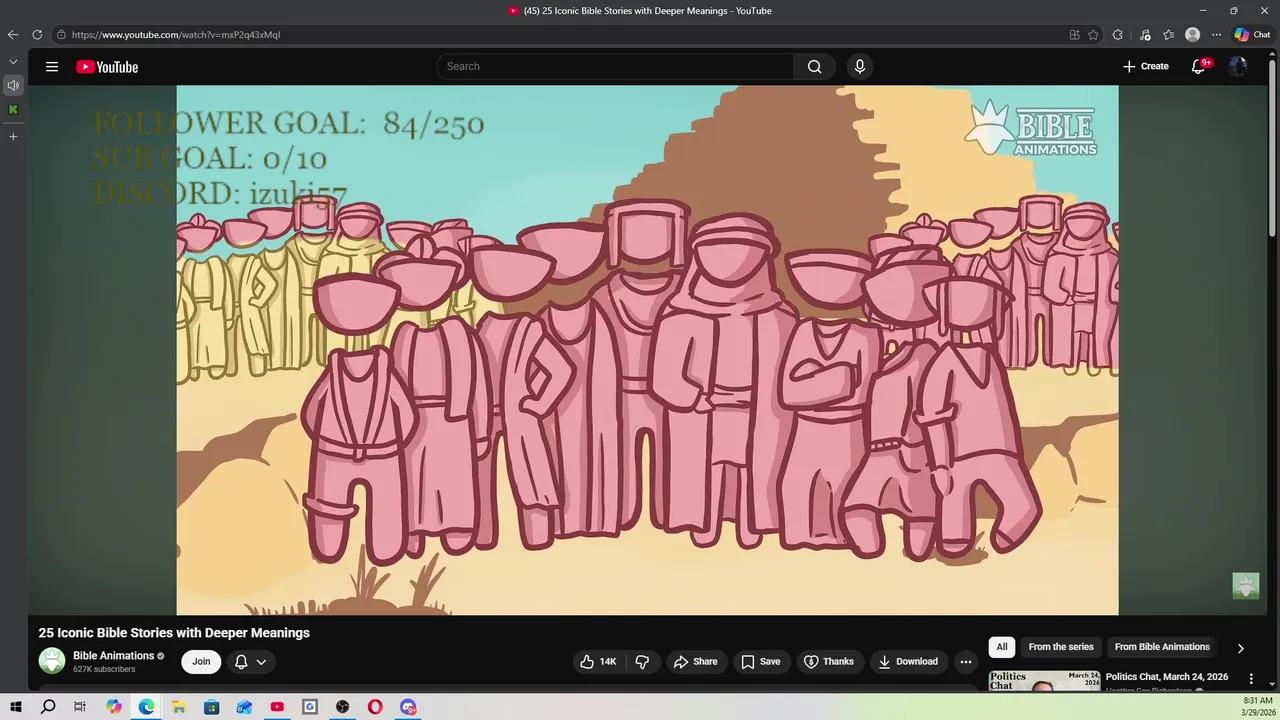This screenshot has width=1280, height=720.
Task: Like the video with 14K likes
Action: [599, 661]
